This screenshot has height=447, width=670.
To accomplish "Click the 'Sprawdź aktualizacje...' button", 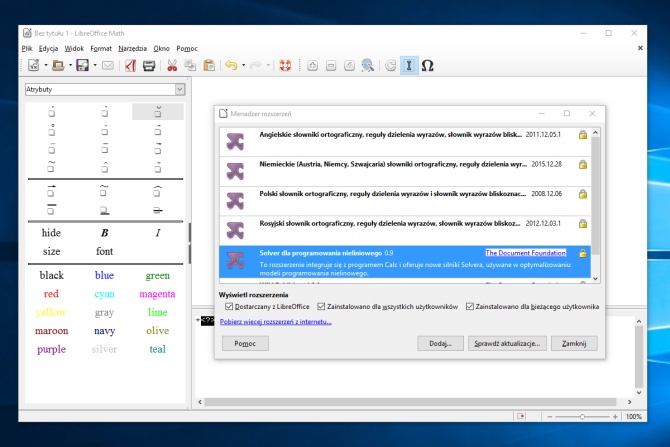I will 507,343.
